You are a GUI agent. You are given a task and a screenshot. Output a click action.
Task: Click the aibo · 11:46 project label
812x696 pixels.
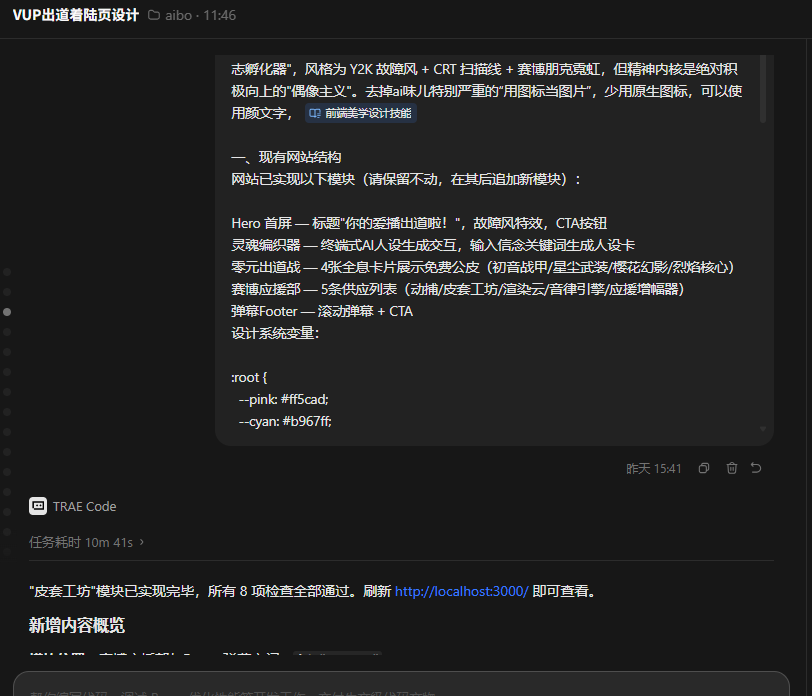pos(200,16)
